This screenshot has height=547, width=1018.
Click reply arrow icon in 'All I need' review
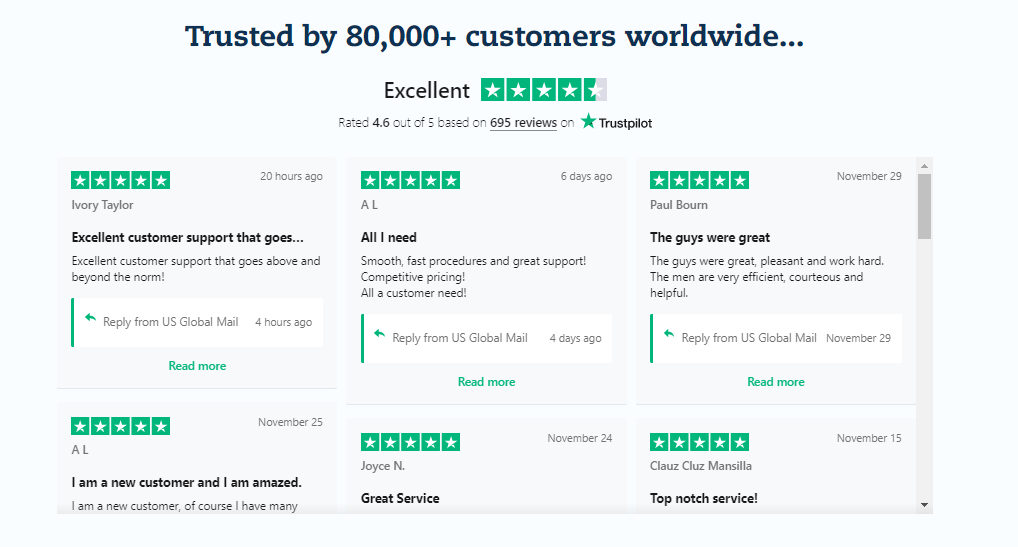pos(380,334)
